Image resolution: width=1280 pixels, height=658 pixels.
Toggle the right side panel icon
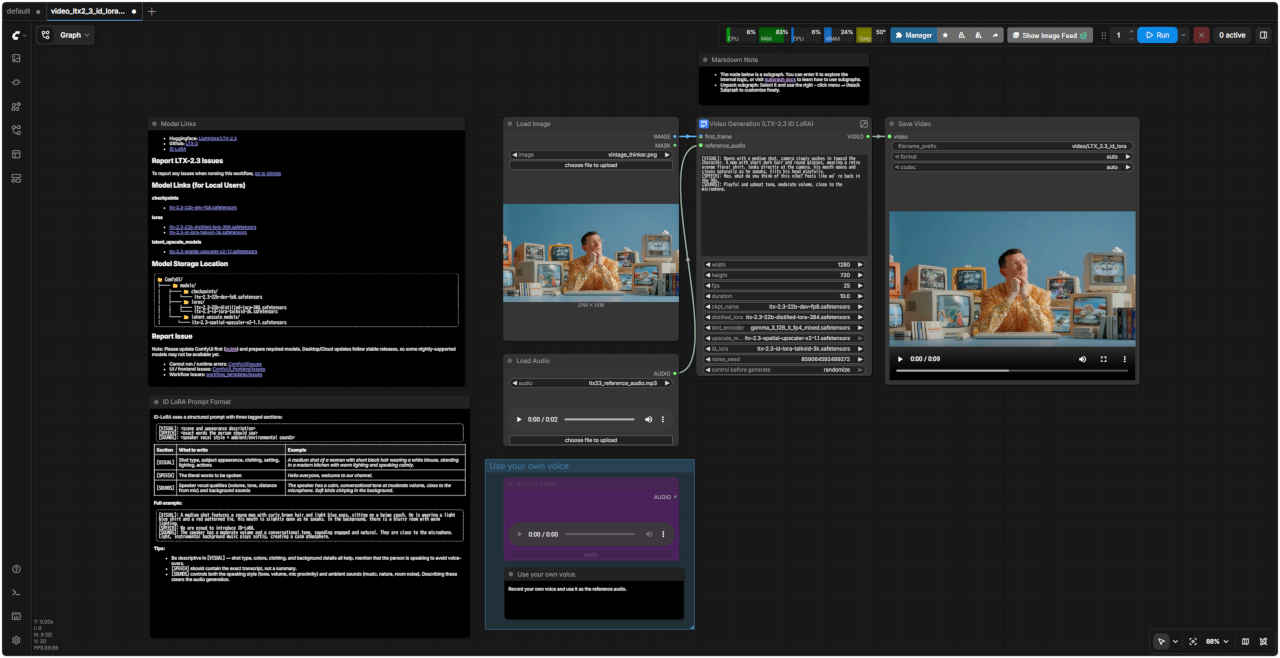point(1263,35)
